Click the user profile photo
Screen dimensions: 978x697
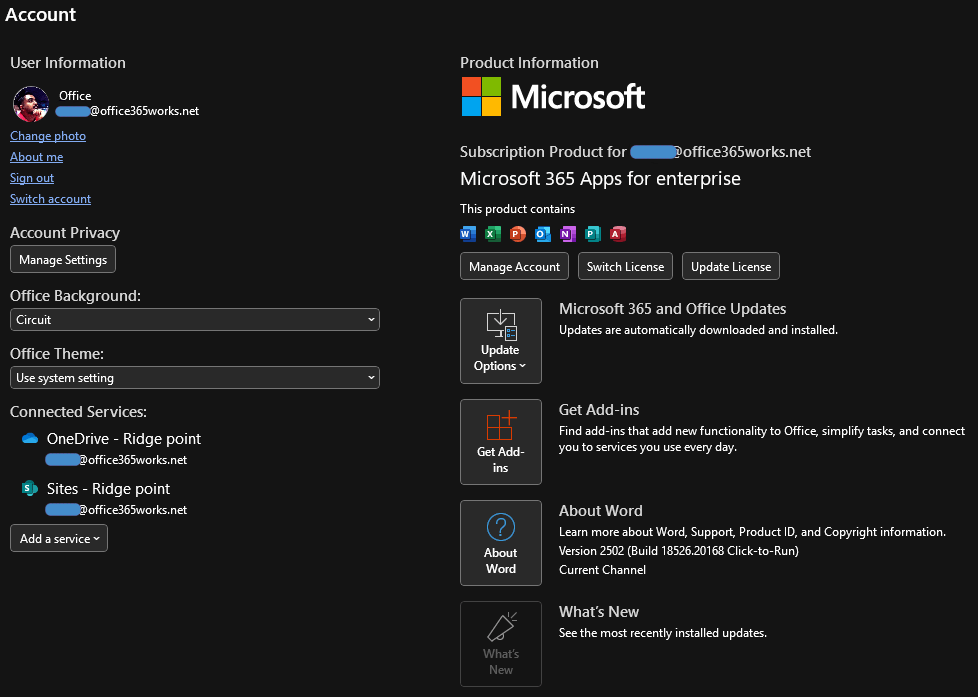coord(31,104)
